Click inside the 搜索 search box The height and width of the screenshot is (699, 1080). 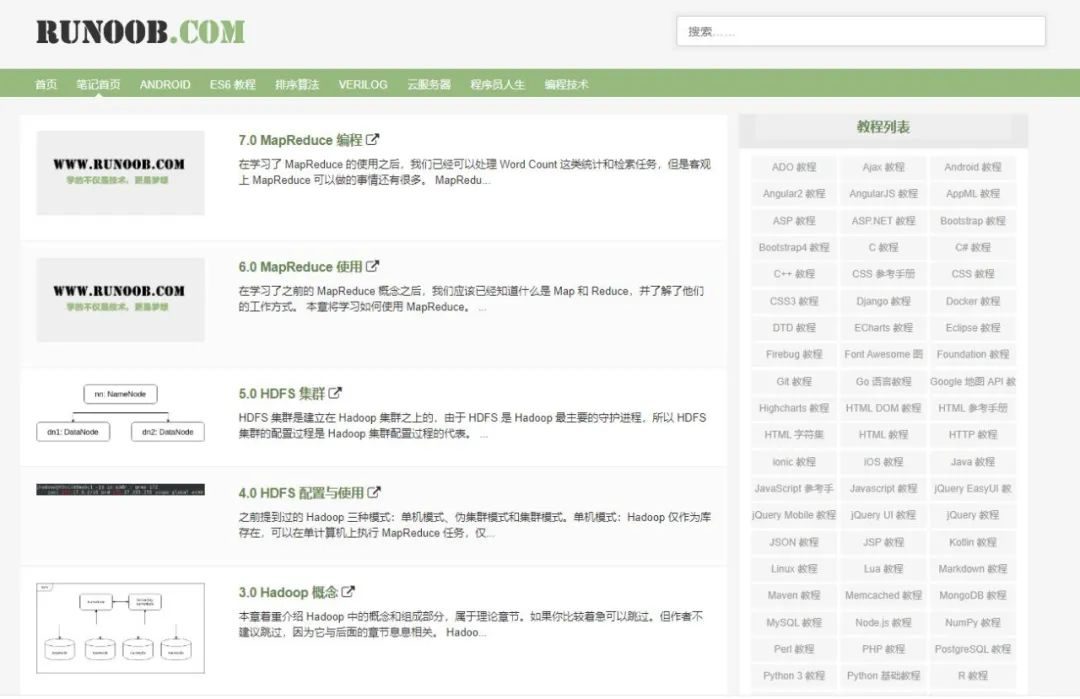tap(860, 31)
